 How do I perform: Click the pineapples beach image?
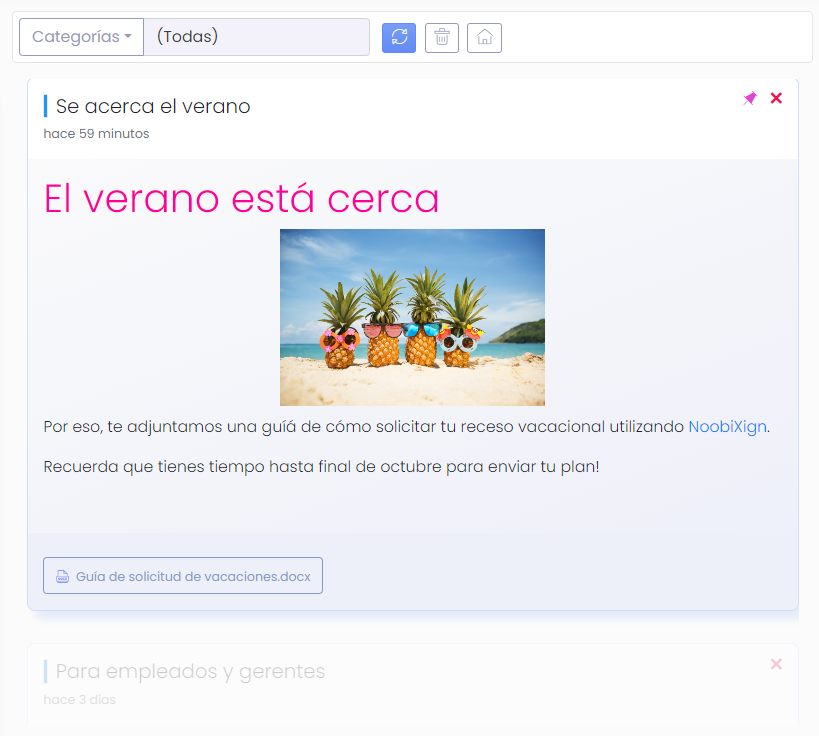pos(412,317)
